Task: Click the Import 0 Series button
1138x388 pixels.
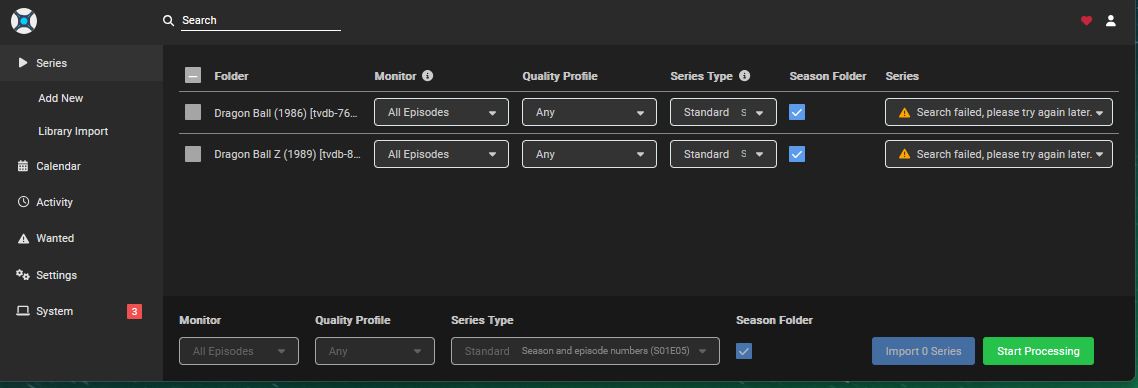Action: (923, 351)
